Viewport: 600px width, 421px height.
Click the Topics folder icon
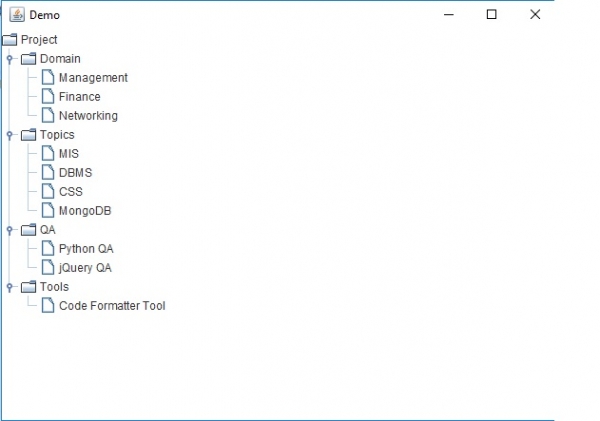[x=29, y=135]
